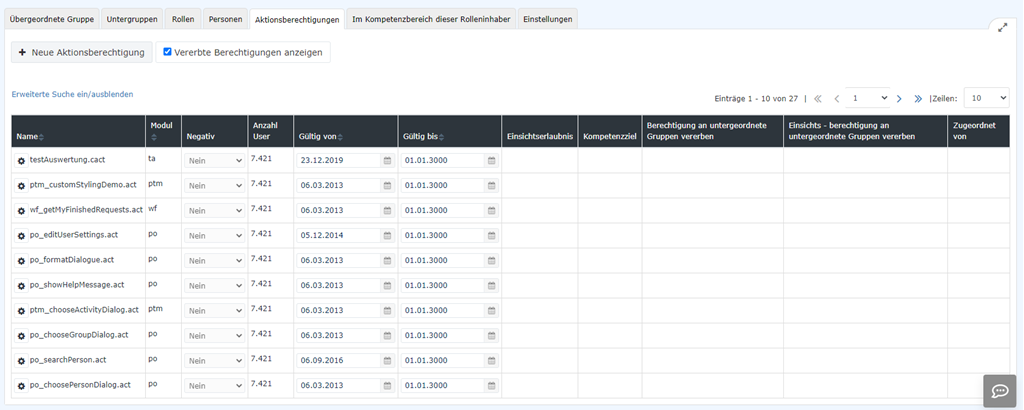Switch to the Personen tab

225,19
